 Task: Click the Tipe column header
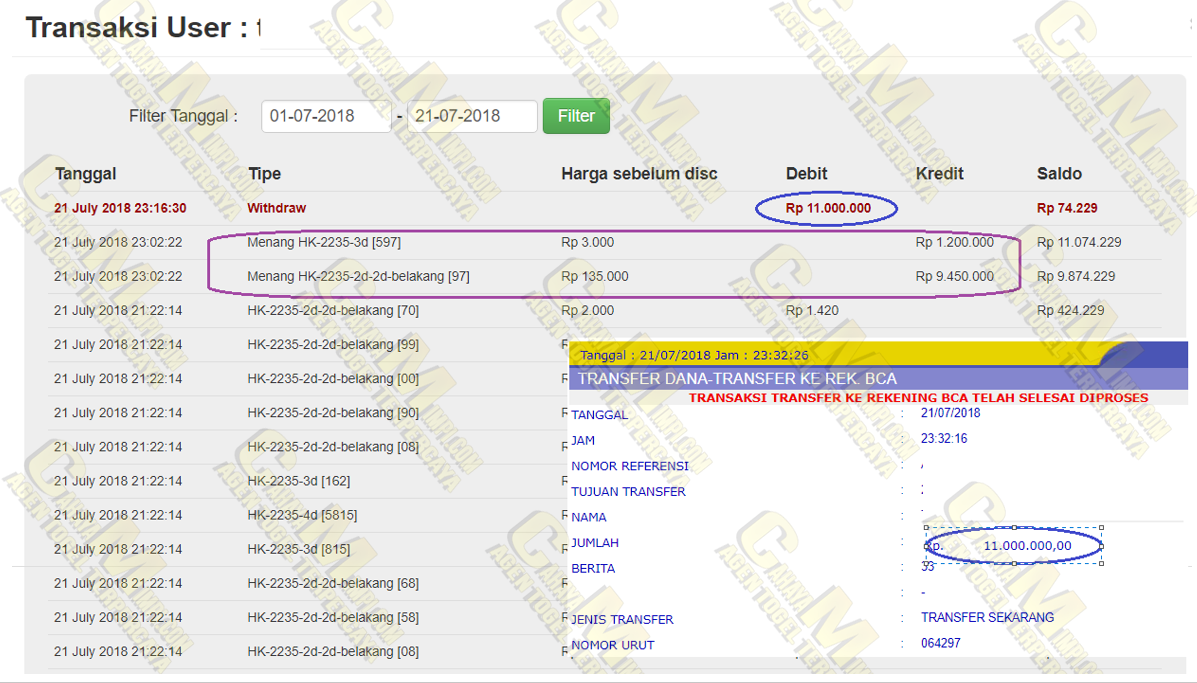[264, 174]
